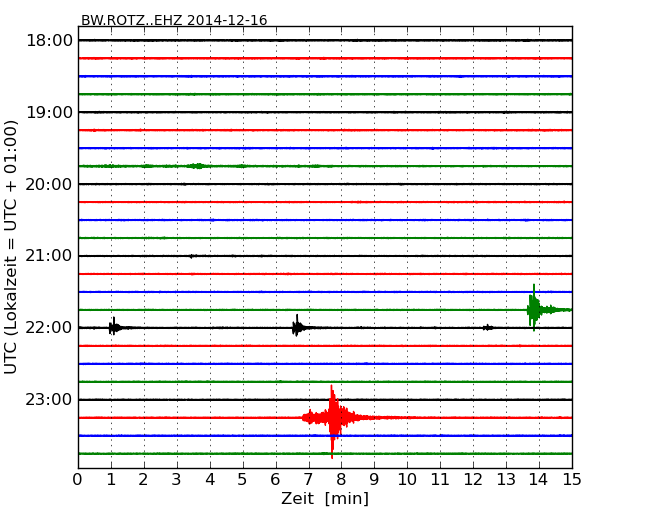Click the 19:00 time label

(x=49, y=112)
